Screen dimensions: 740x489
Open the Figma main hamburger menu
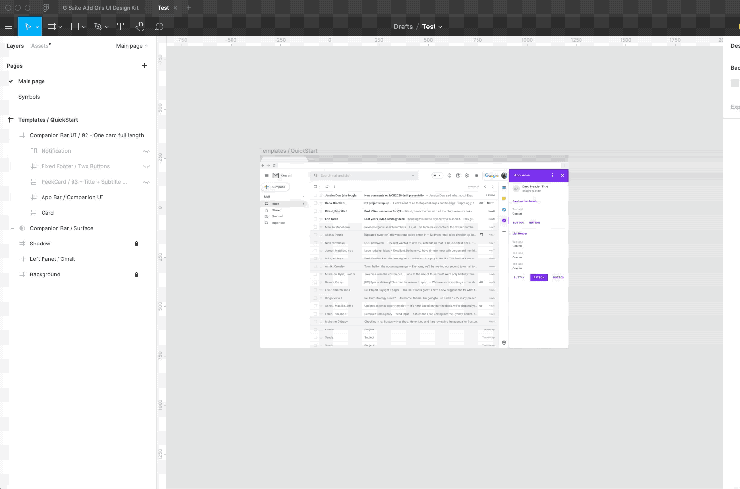pos(9,26)
